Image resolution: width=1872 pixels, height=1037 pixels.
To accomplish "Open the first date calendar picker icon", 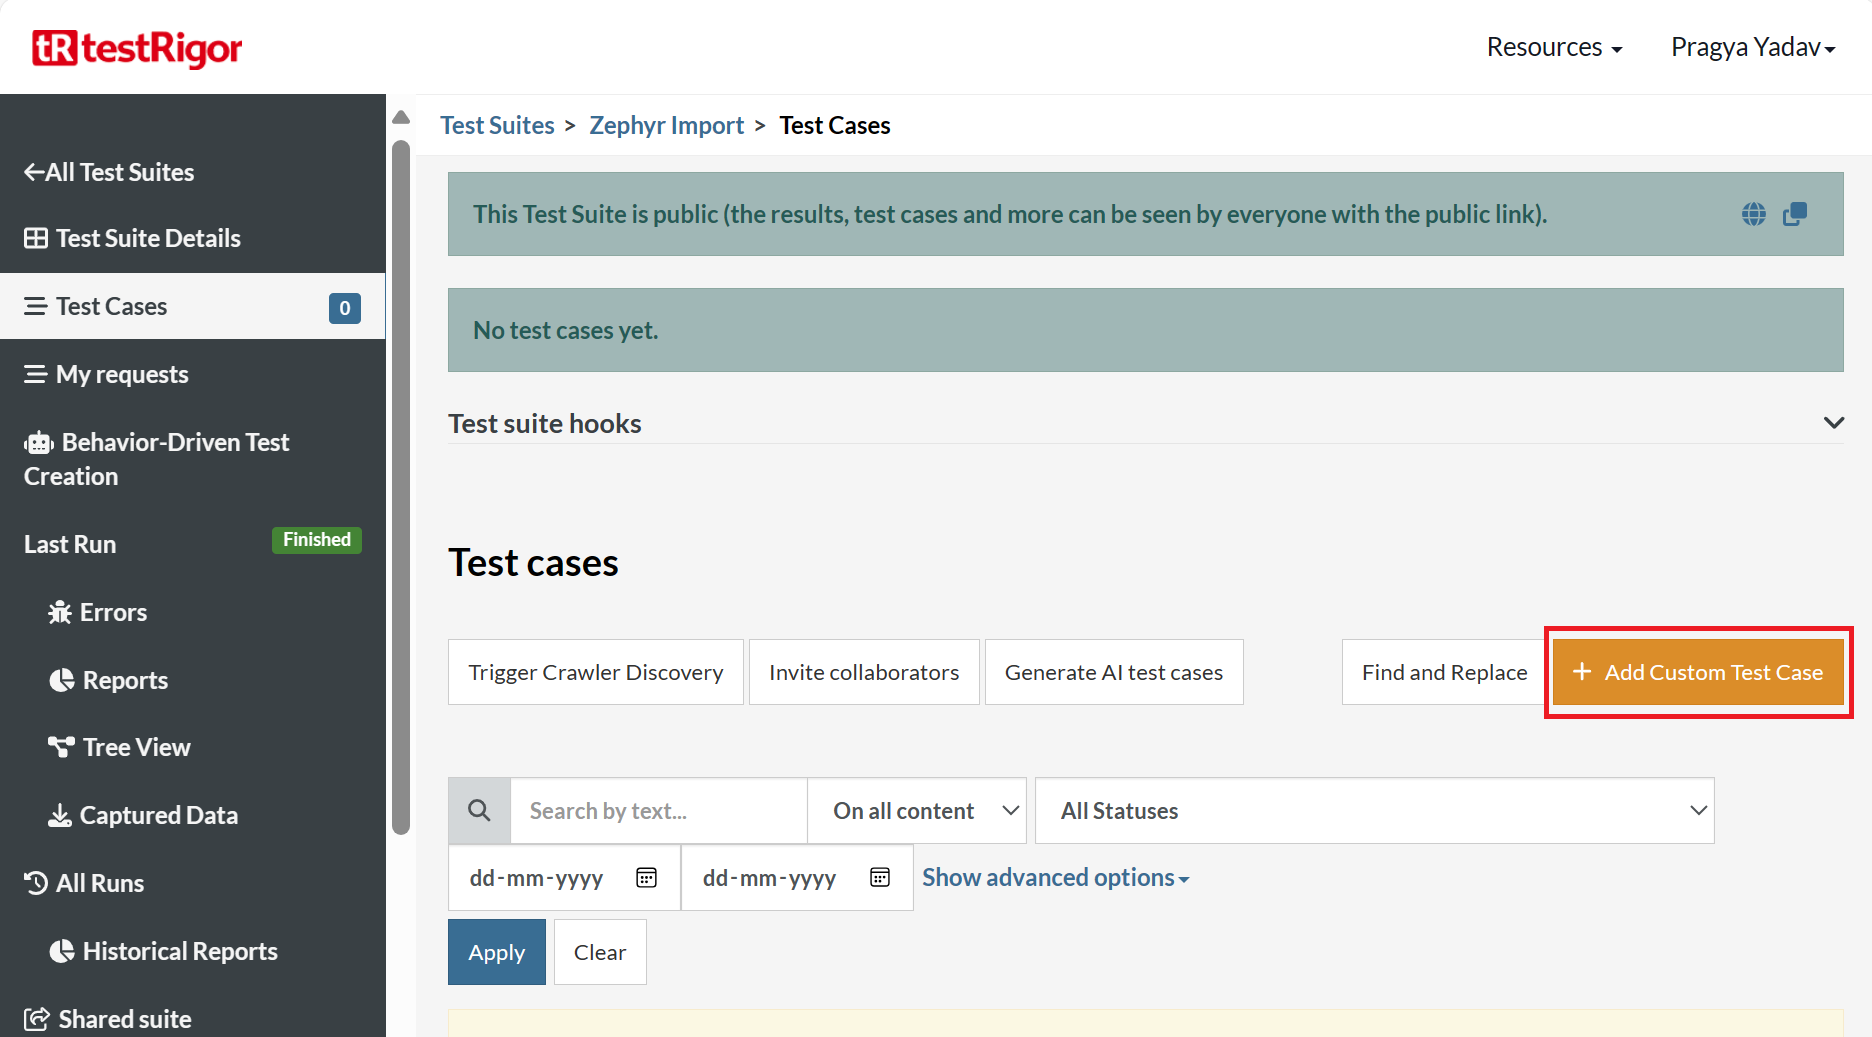I will coord(647,878).
